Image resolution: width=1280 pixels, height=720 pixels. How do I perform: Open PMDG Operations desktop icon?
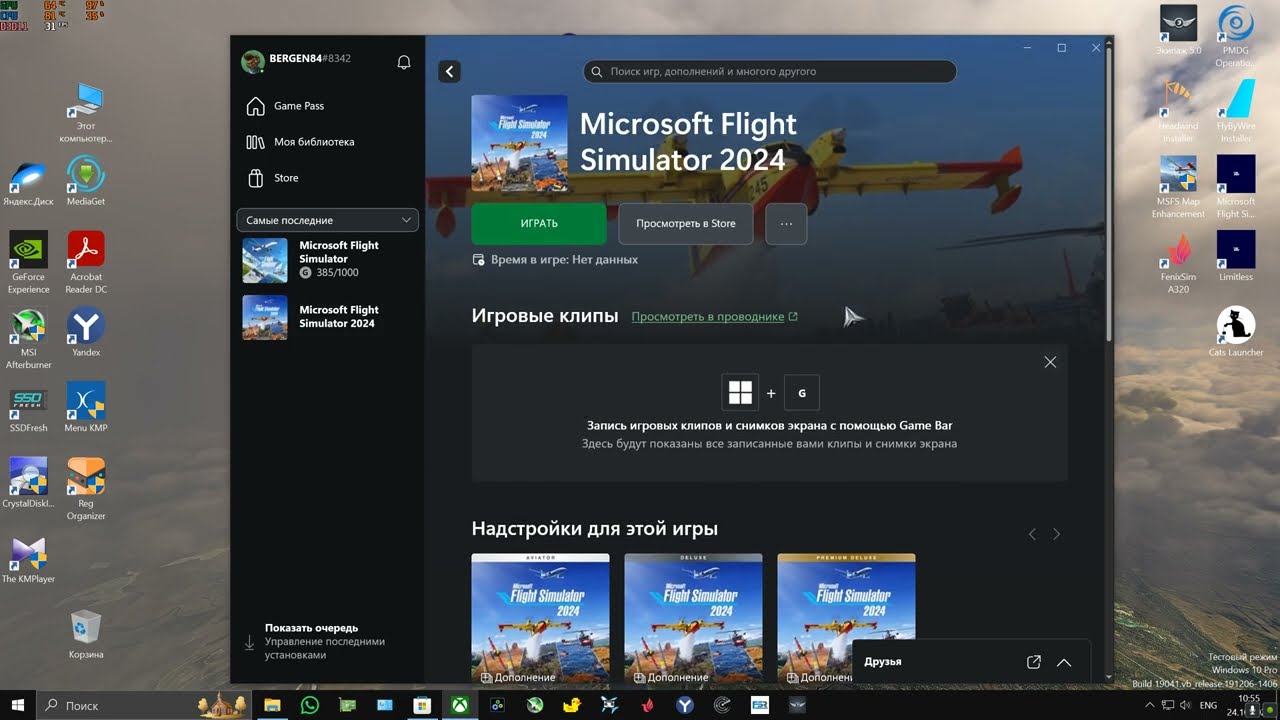[1236, 37]
